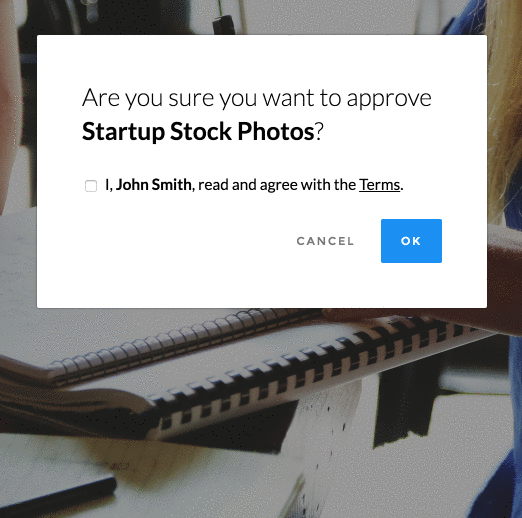
Task: Select the word "approve" in the heading
Action: coord(389,99)
